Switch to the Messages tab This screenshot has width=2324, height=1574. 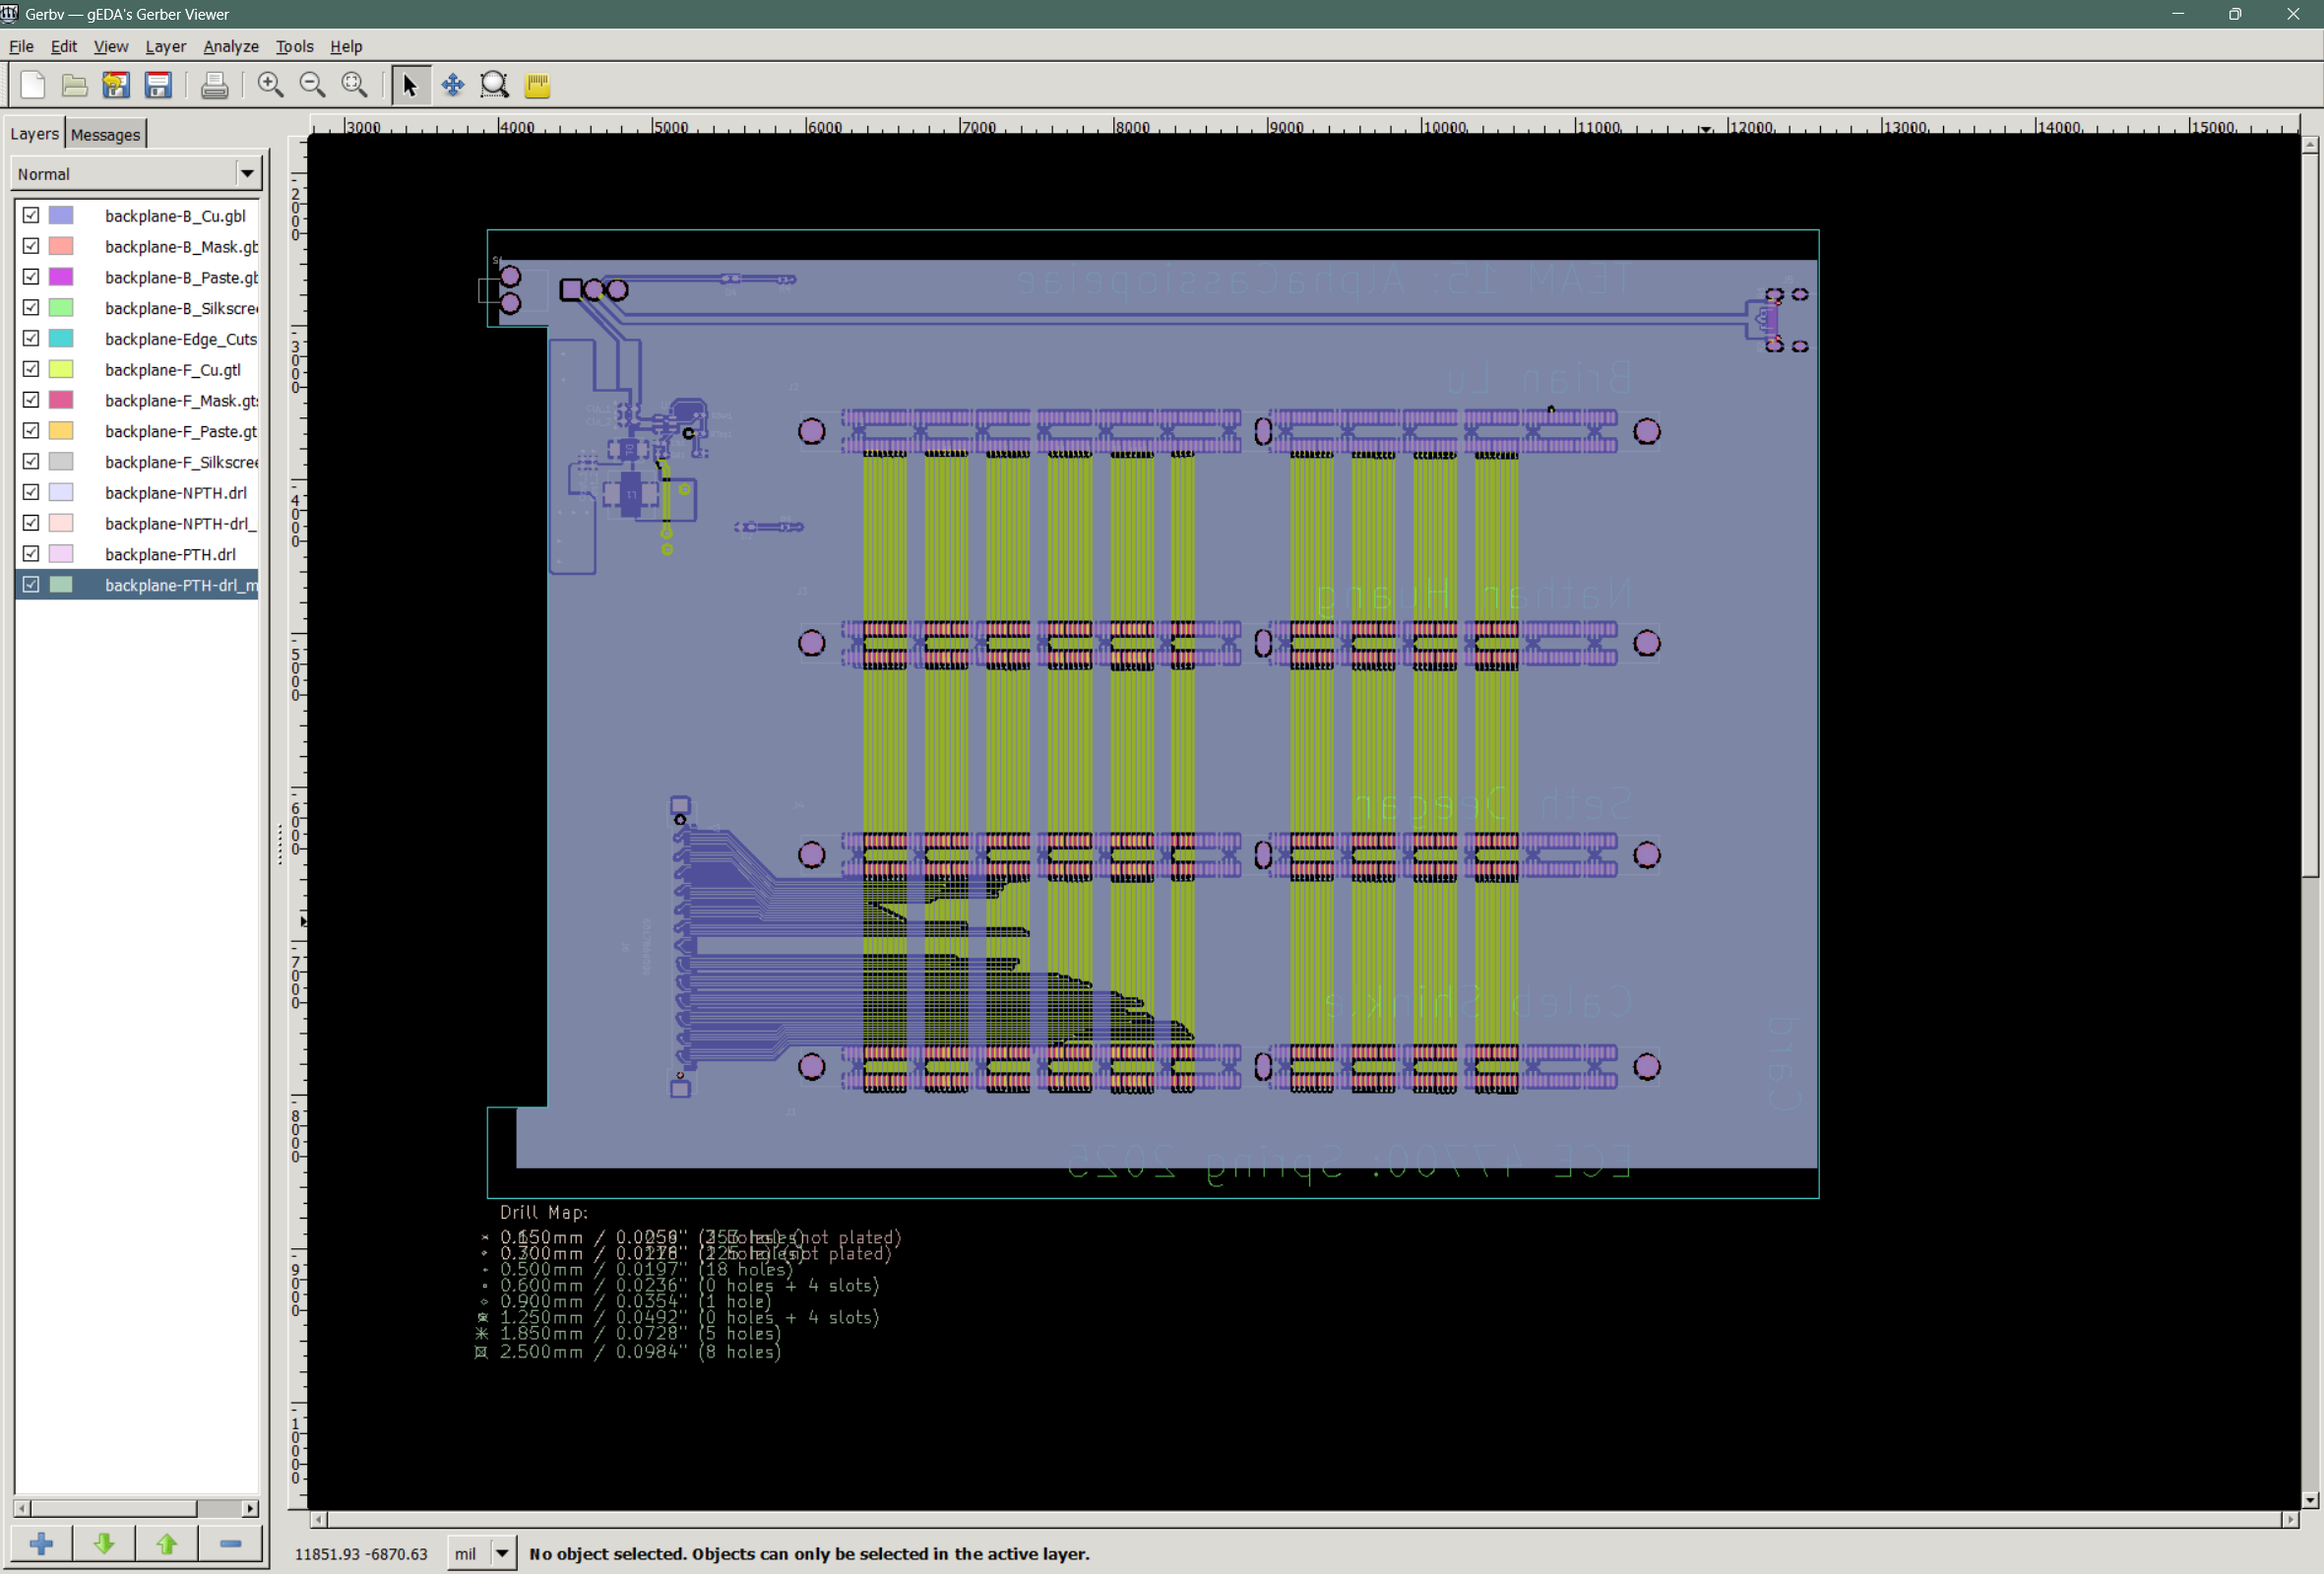click(x=105, y=134)
